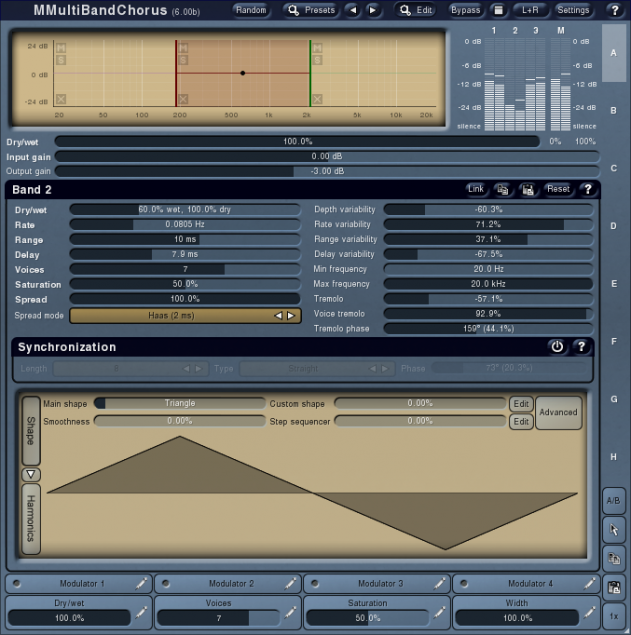Click the green band 2/3 crossover line
This screenshot has height=635, width=631.
coord(310,73)
